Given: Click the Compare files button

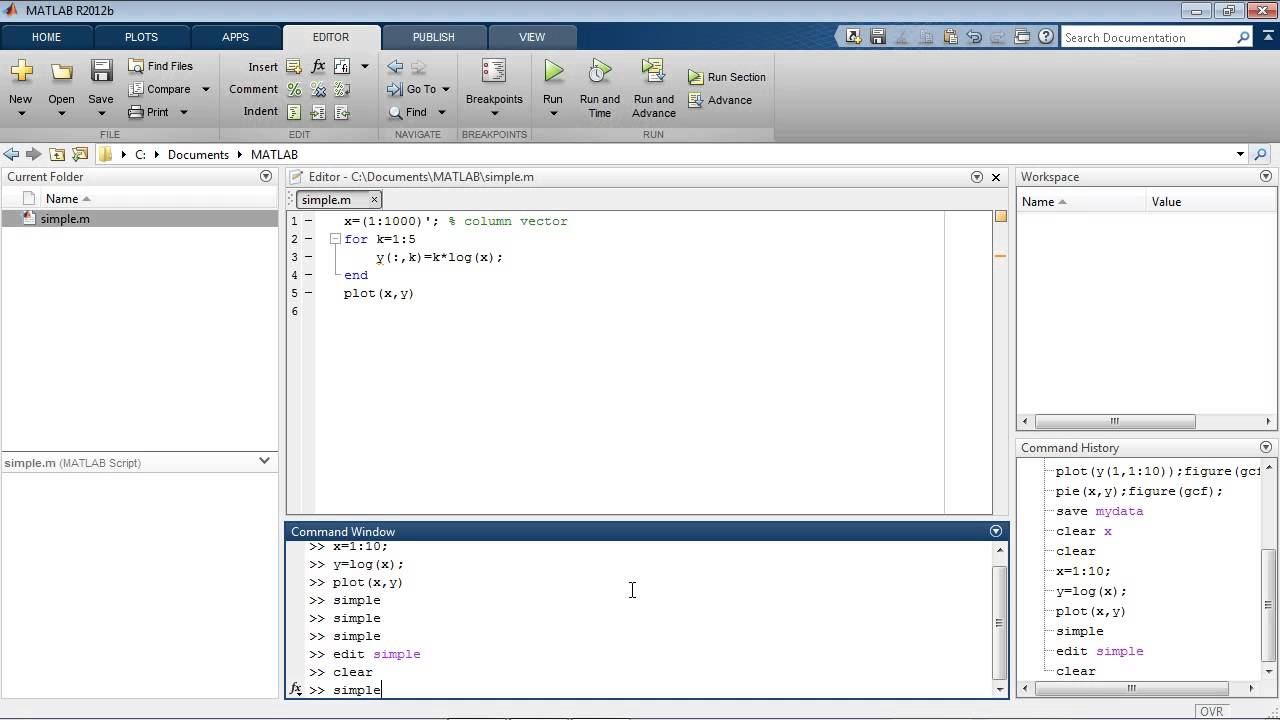Looking at the screenshot, I should pyautogui.click(x=160, y=89).
